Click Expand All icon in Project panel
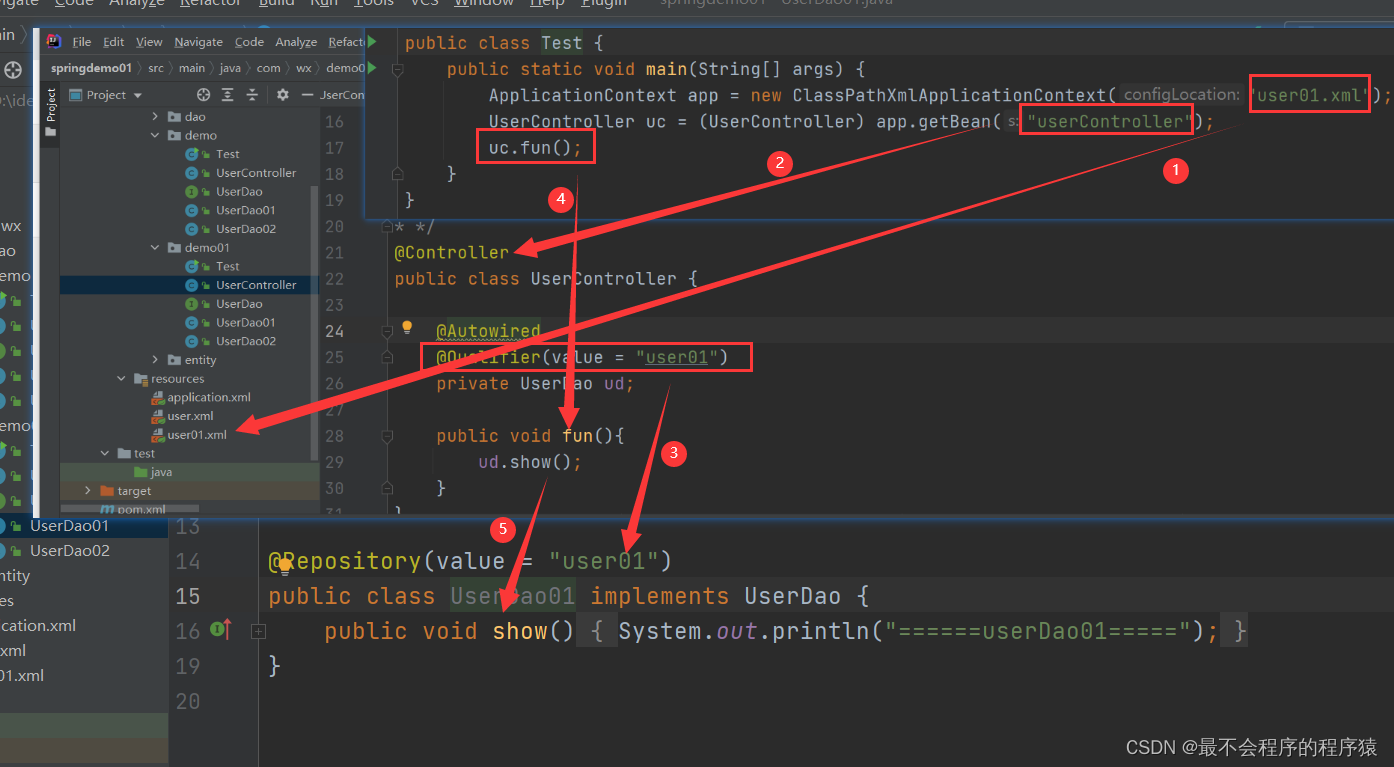 coord(228,95)
